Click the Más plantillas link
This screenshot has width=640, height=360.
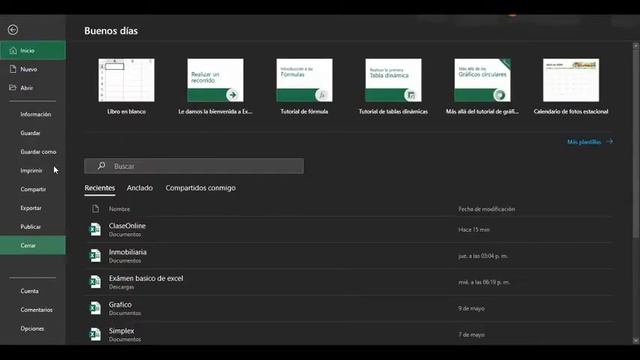584,142
